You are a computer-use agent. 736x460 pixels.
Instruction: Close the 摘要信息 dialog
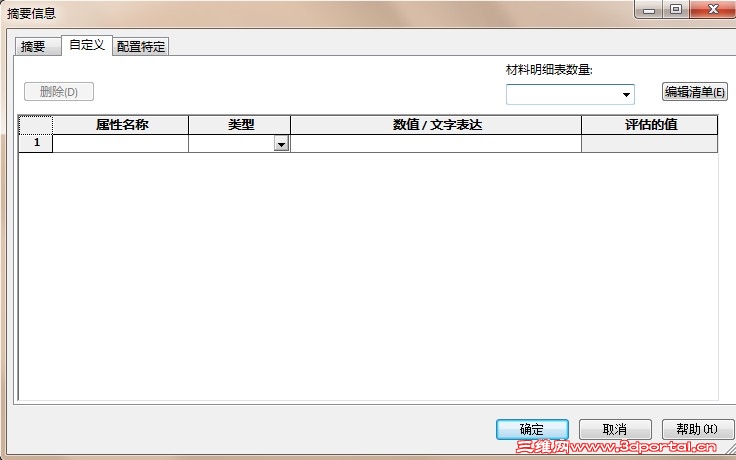tap(713, 9)
